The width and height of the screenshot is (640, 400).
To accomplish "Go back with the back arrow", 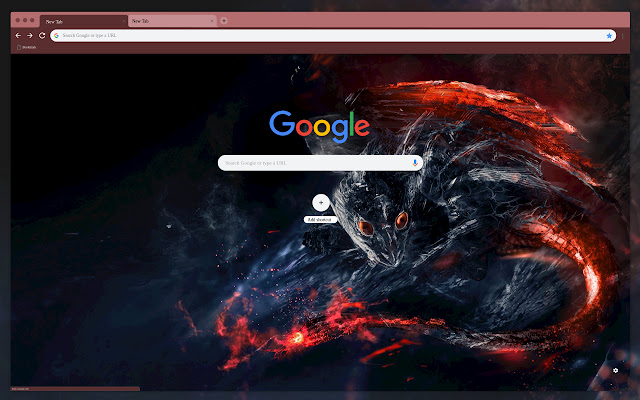I will (x=18, y=36).
